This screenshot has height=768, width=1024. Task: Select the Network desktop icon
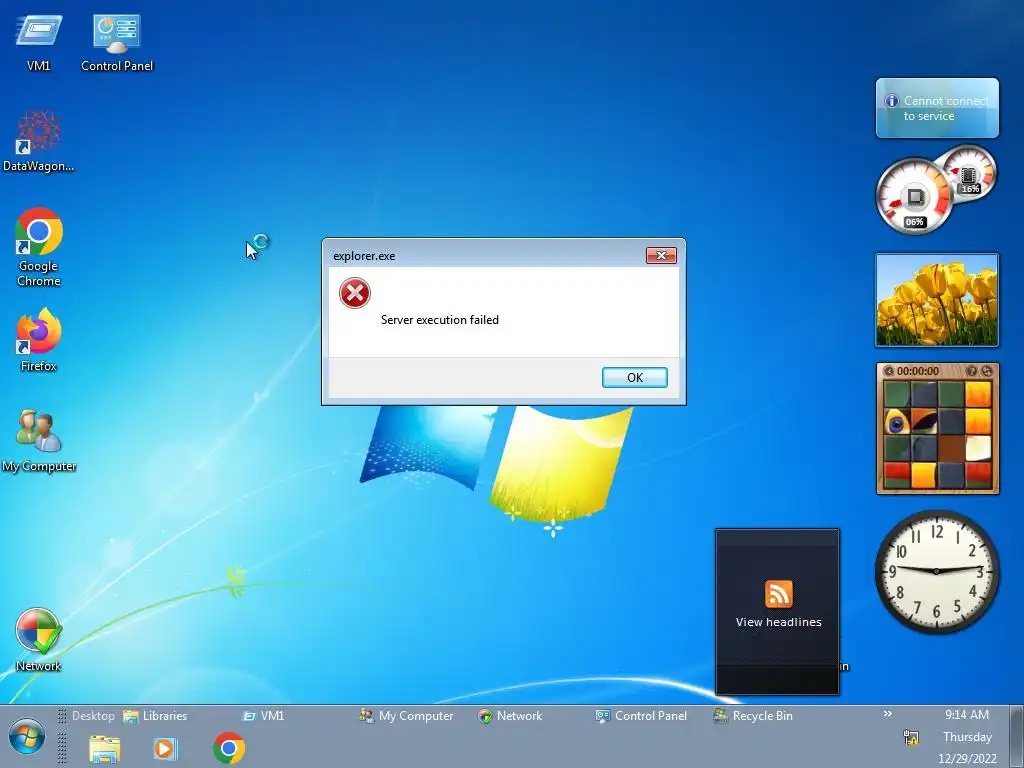(39, 639)
